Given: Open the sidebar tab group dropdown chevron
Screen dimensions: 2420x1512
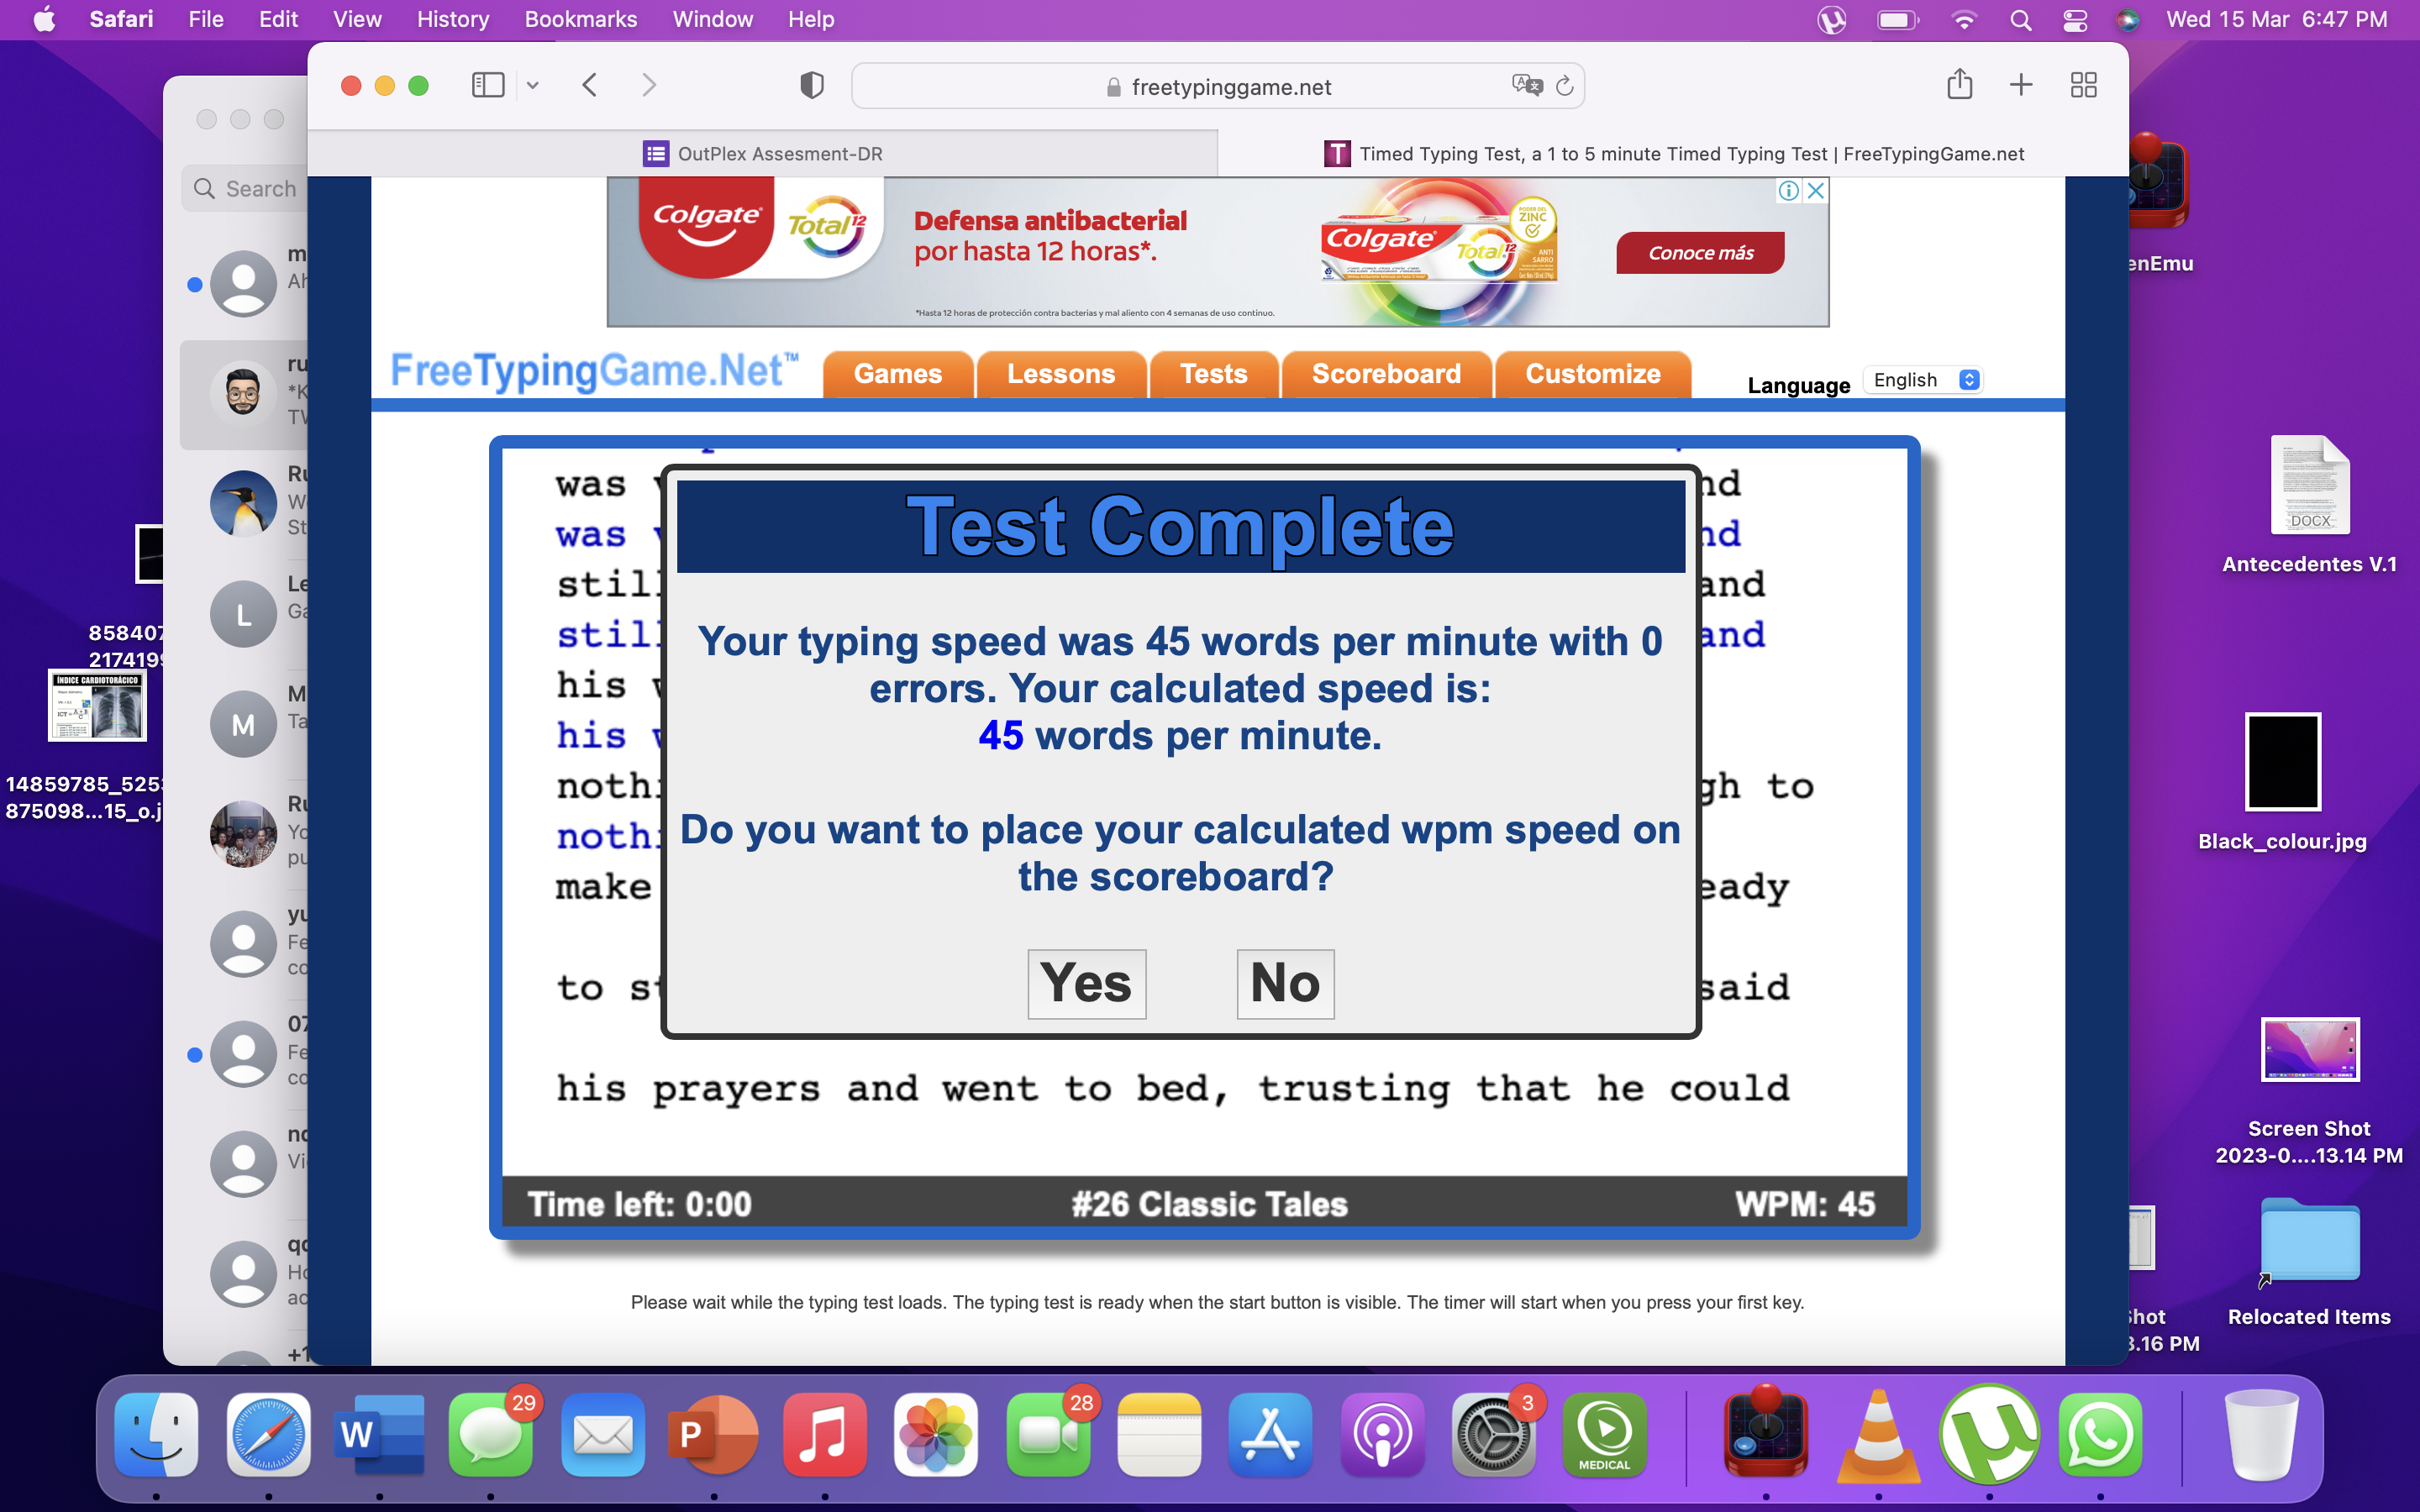Looking at the screenshot, I should click(x=533, y=86).
